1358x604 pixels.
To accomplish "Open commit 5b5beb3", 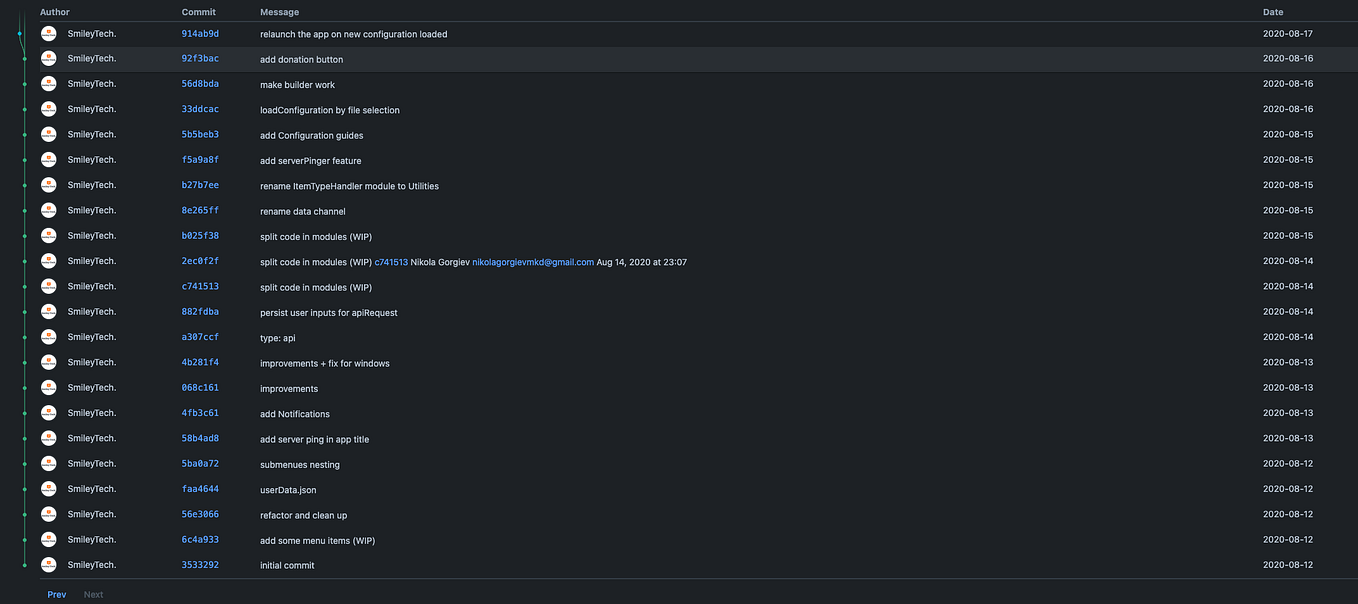I will (200, 133).
